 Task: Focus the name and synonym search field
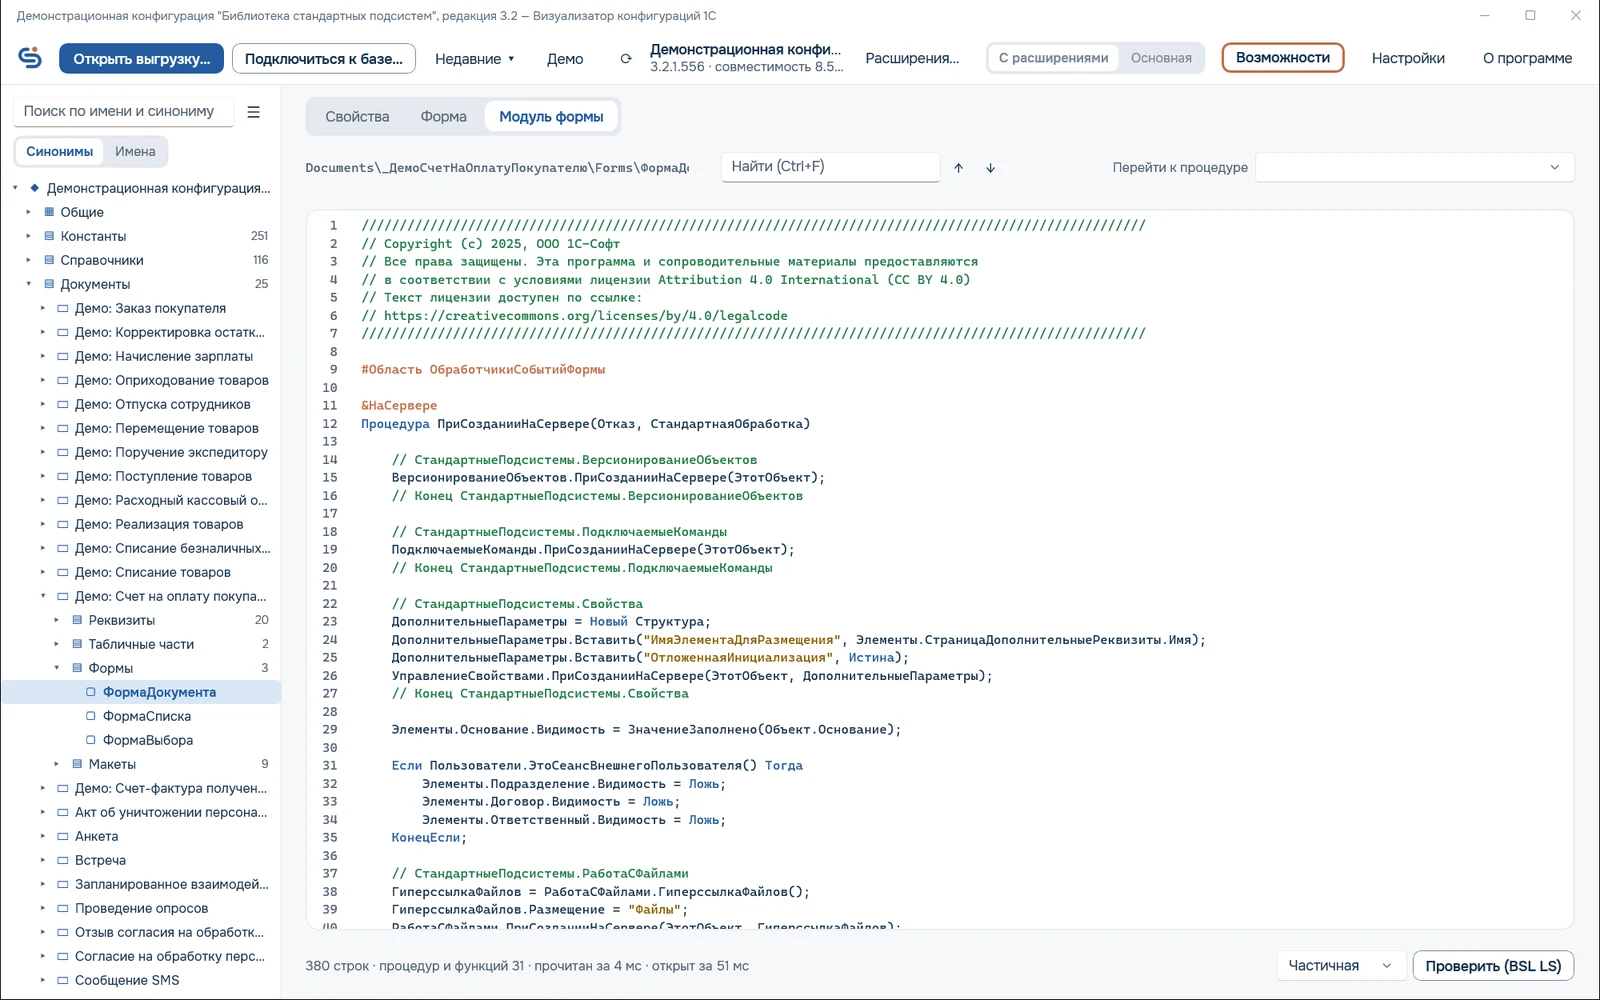click(x=123, y=112)
